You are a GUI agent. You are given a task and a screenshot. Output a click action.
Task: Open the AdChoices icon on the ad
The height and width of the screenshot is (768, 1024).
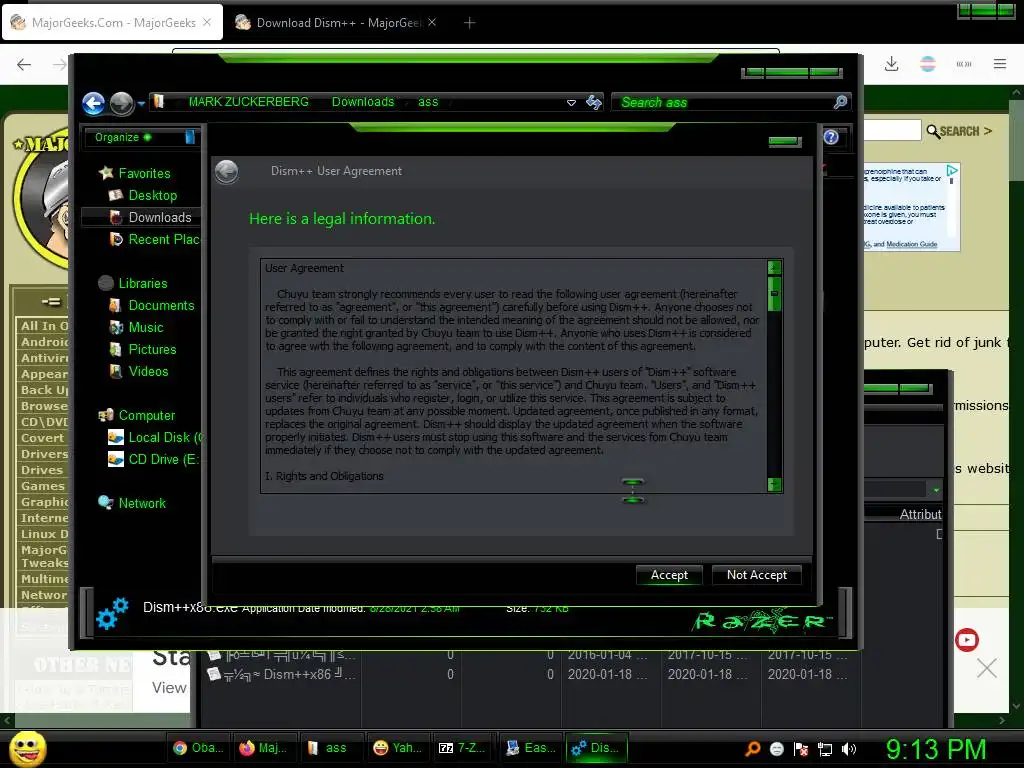(x=952, y=170)
